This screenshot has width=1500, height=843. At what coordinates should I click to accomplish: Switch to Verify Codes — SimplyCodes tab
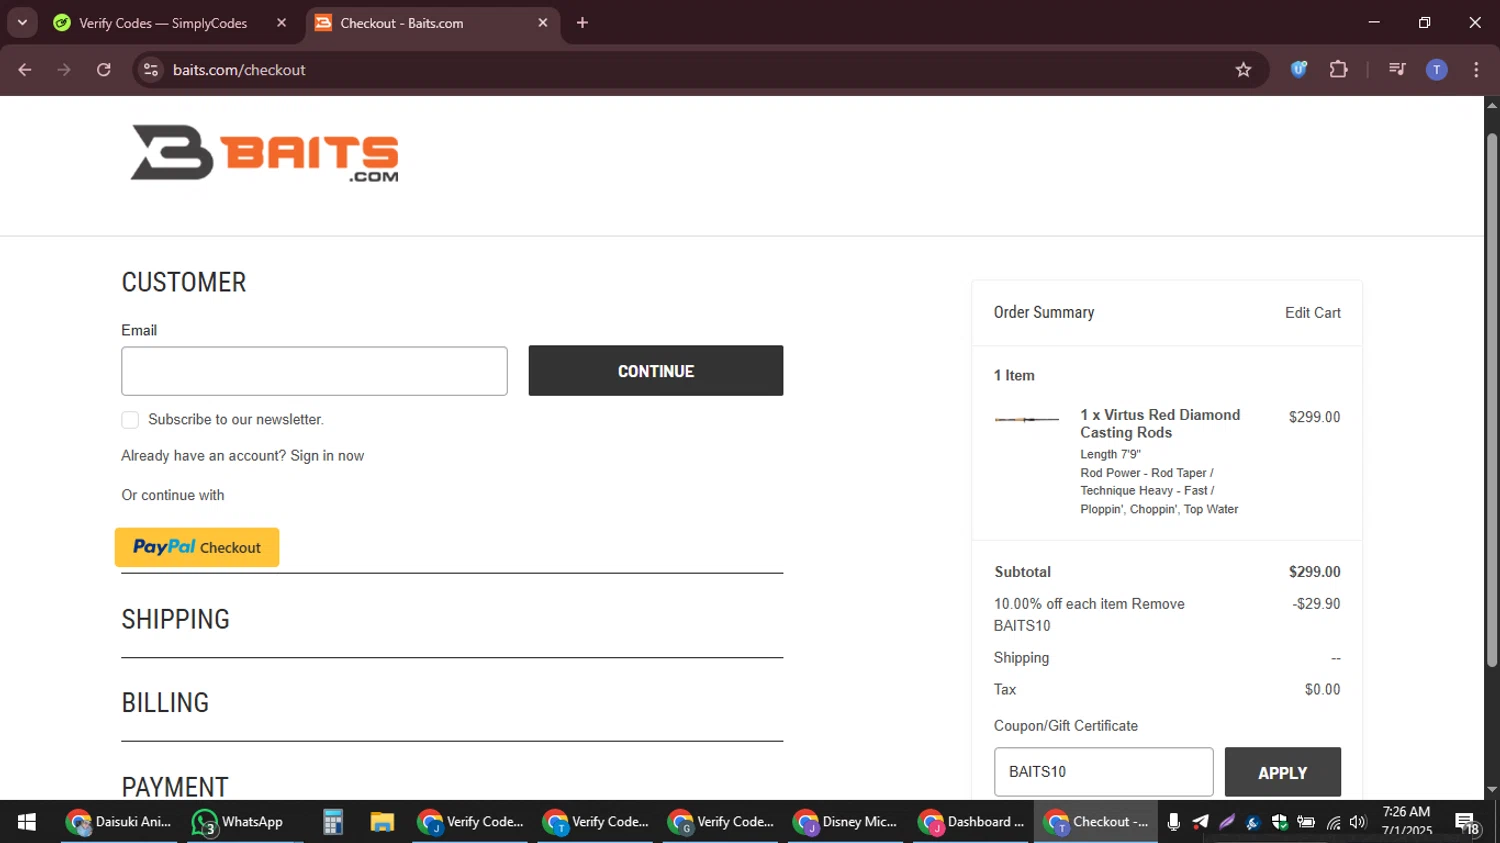(163, 23)
